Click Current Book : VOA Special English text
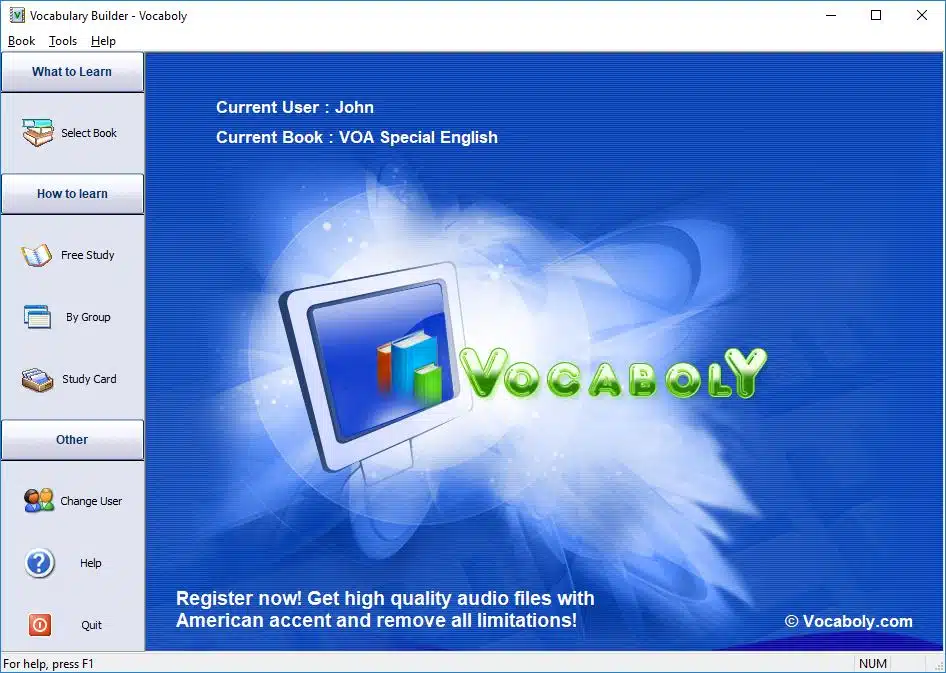The height and width of the screenshot is (673, 946). click(357, 137)
